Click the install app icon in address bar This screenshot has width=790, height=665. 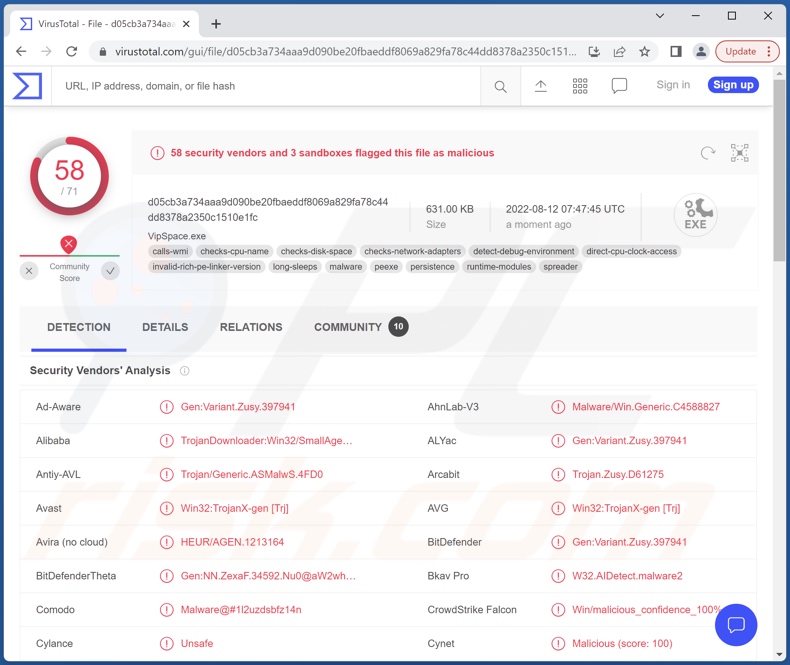tap(595, 51)
